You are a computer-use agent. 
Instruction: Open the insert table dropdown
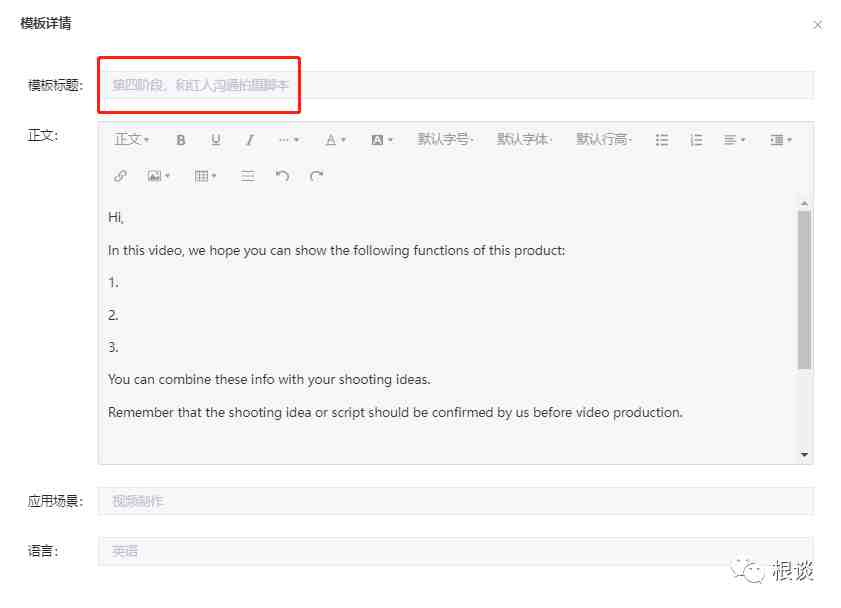(x=205, y=176)
